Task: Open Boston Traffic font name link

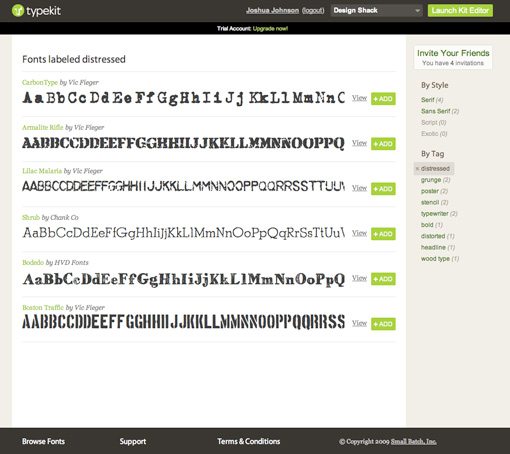Action: point(43,307)
